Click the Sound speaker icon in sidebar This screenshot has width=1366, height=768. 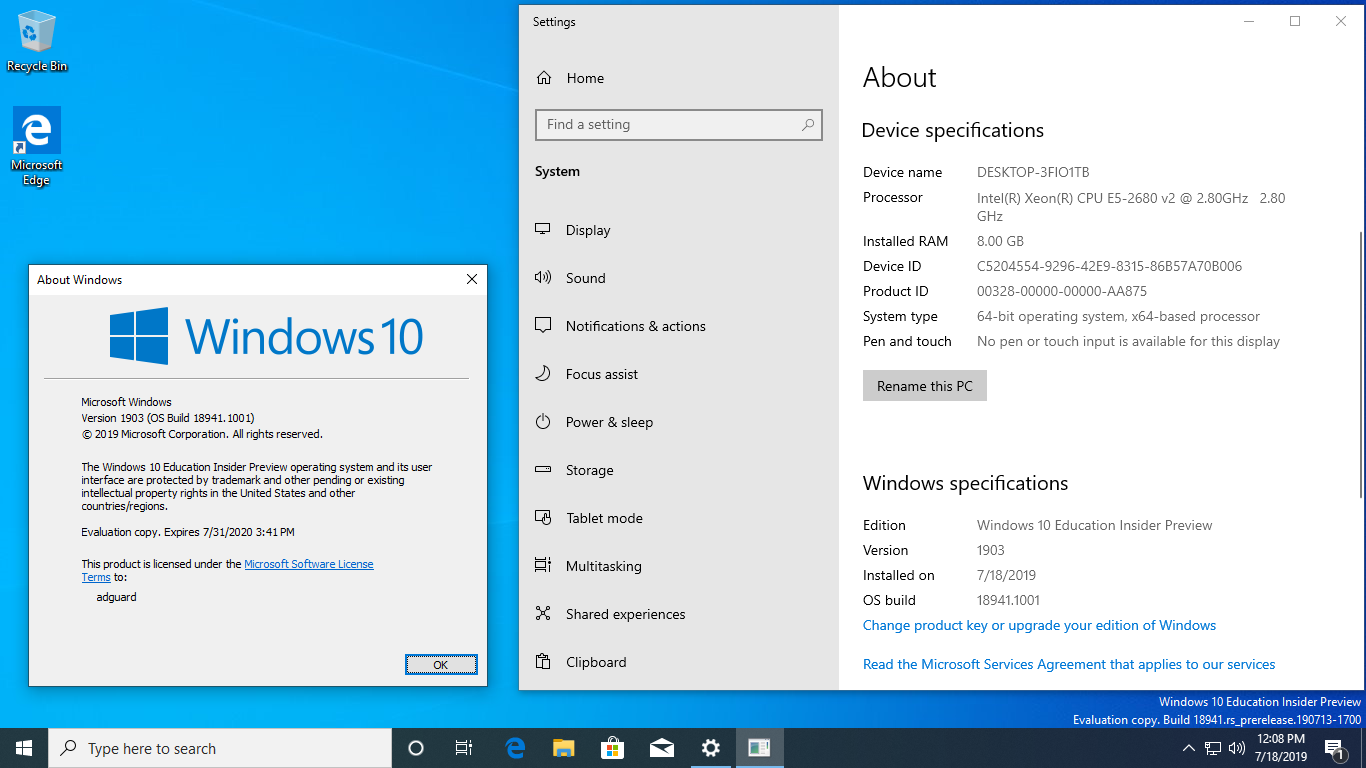pyautogui.click(x=543, y=278)
